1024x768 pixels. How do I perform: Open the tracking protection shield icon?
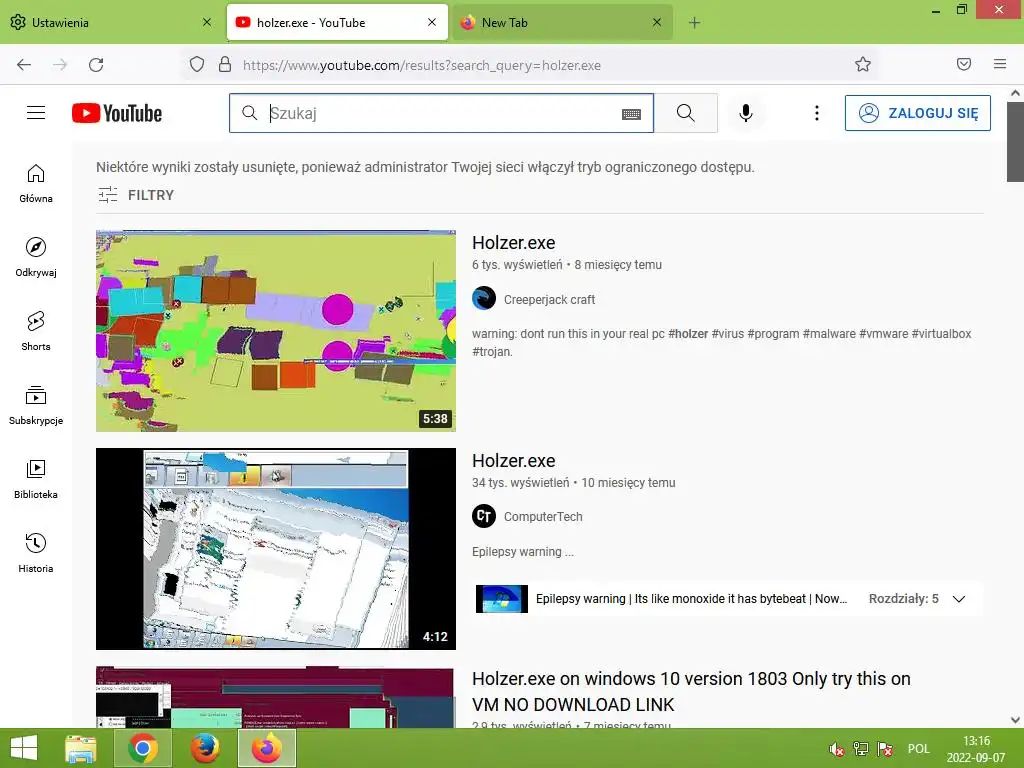[197, 64]
